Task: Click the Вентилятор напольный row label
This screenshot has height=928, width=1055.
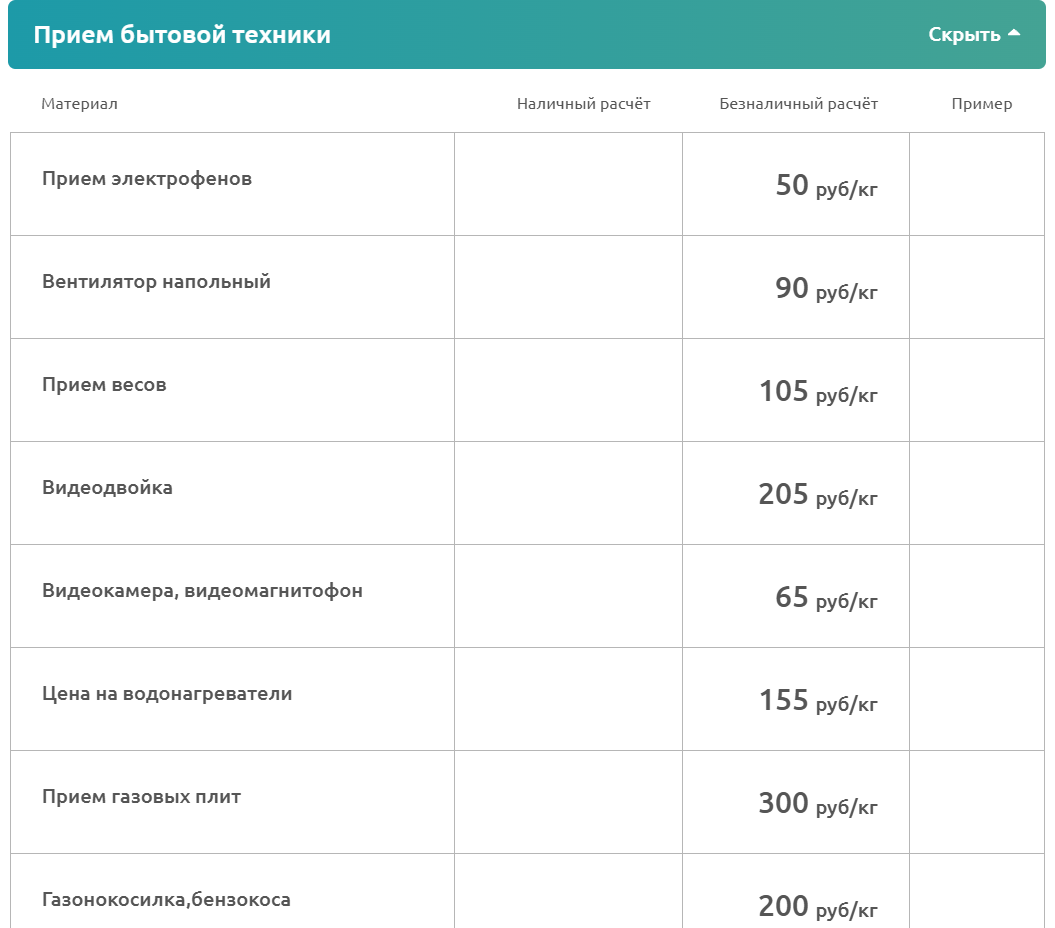Action: [156, 281]
